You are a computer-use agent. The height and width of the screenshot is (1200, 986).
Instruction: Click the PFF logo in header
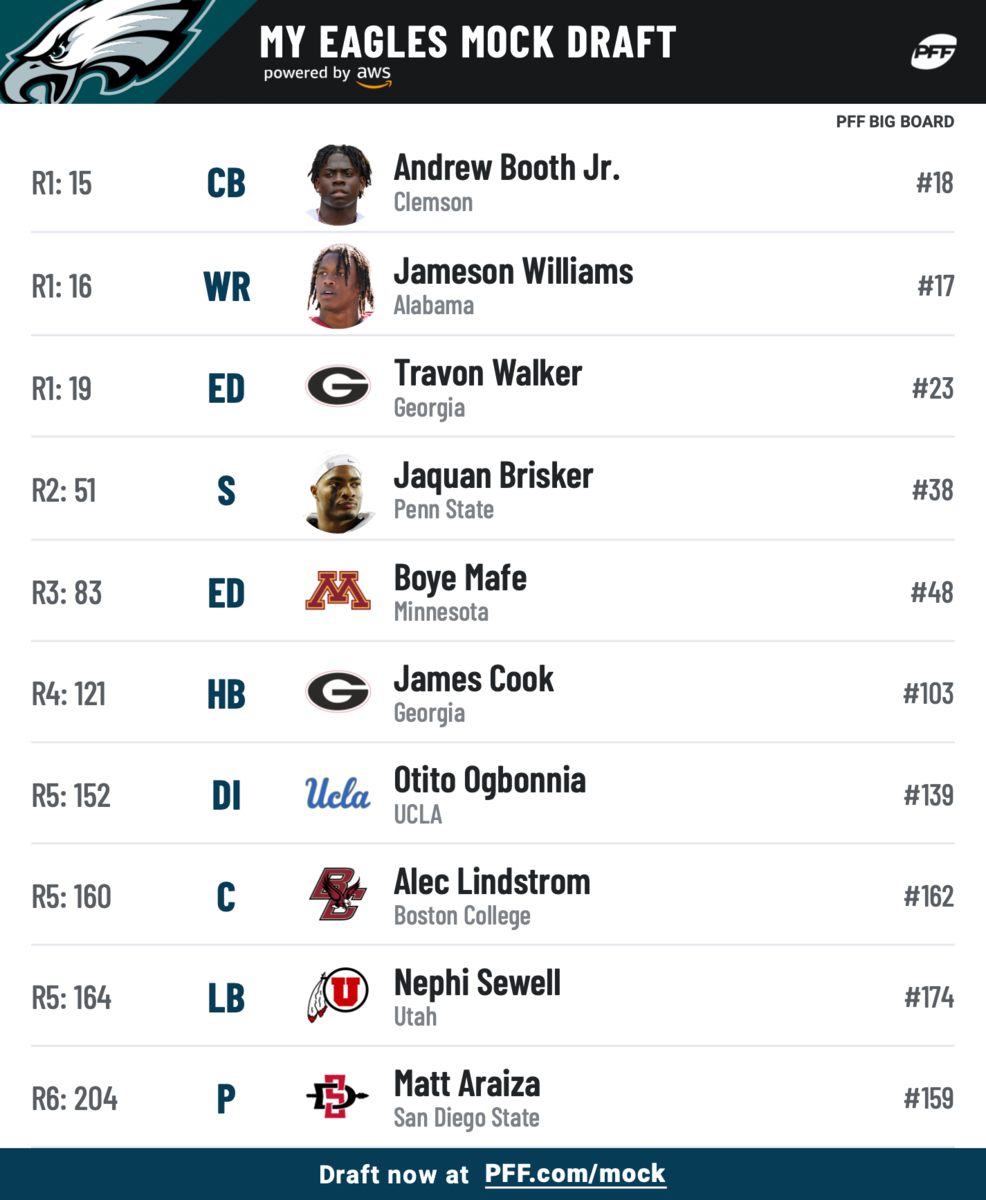(x=933, y=52)
